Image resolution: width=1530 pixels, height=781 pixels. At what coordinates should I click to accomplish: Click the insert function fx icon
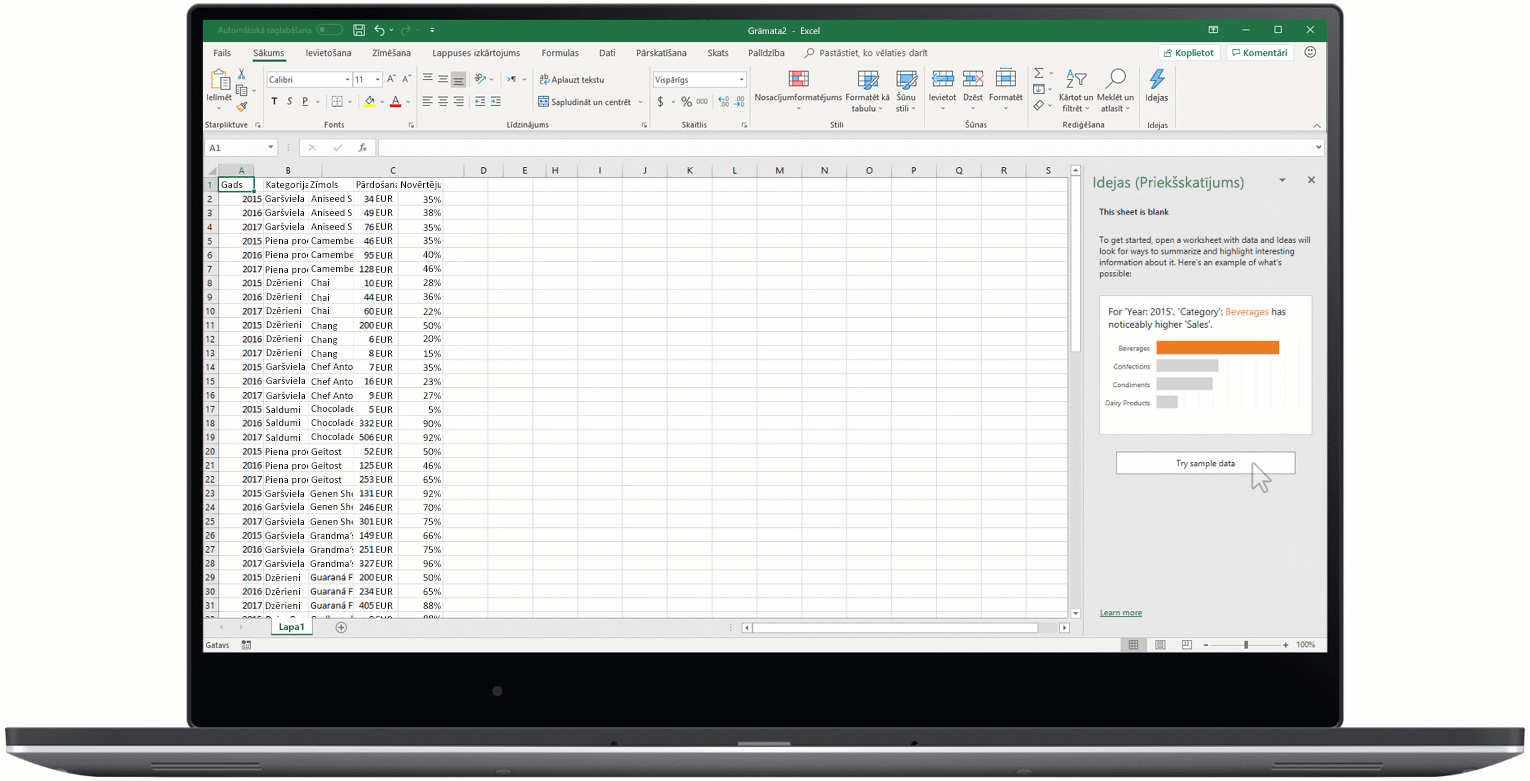pyautogui.click(x=362, y=148)
